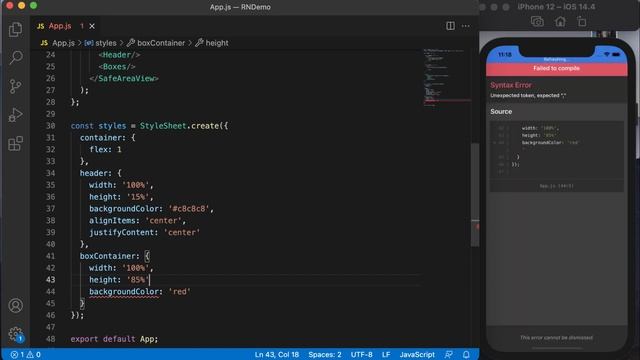The width and height of the screenshot is (640, 360).
Task: Click the Source heading in simulator
Action: tap(501, 111)
